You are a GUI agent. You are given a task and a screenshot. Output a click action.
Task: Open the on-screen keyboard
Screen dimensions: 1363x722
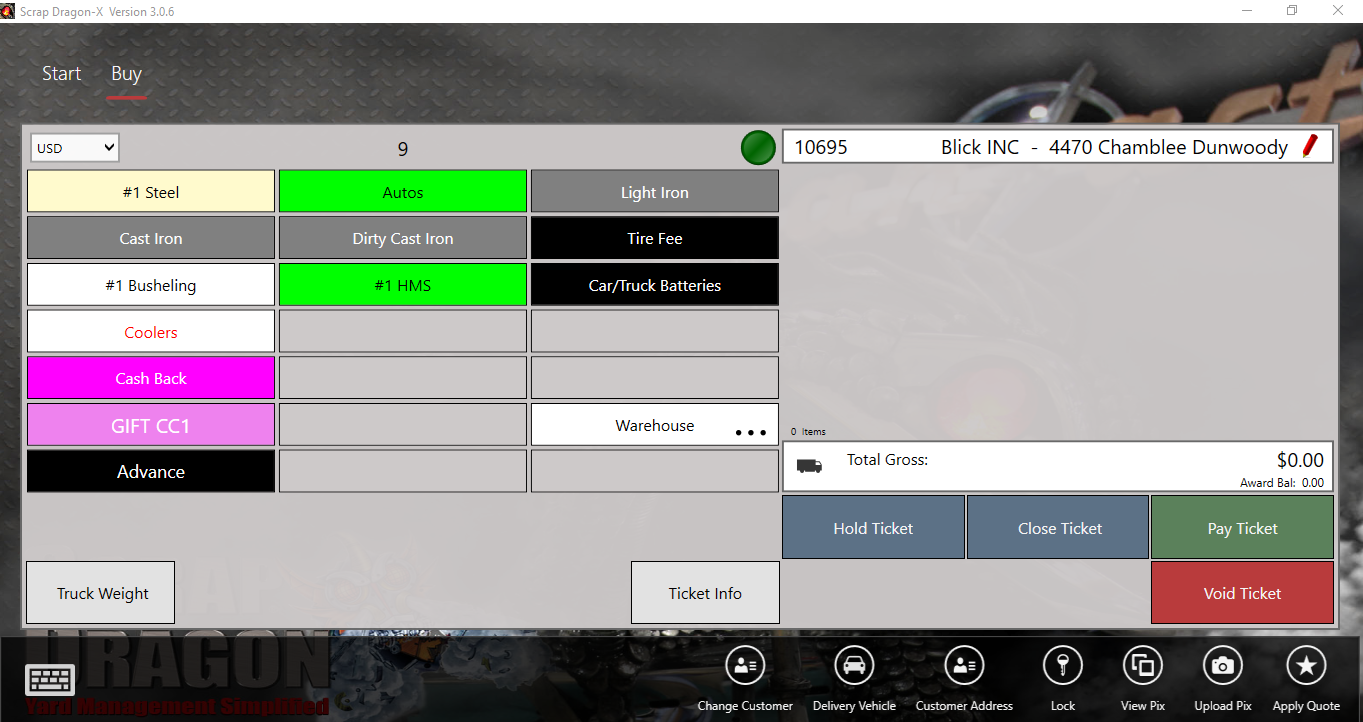coord(48,681)
